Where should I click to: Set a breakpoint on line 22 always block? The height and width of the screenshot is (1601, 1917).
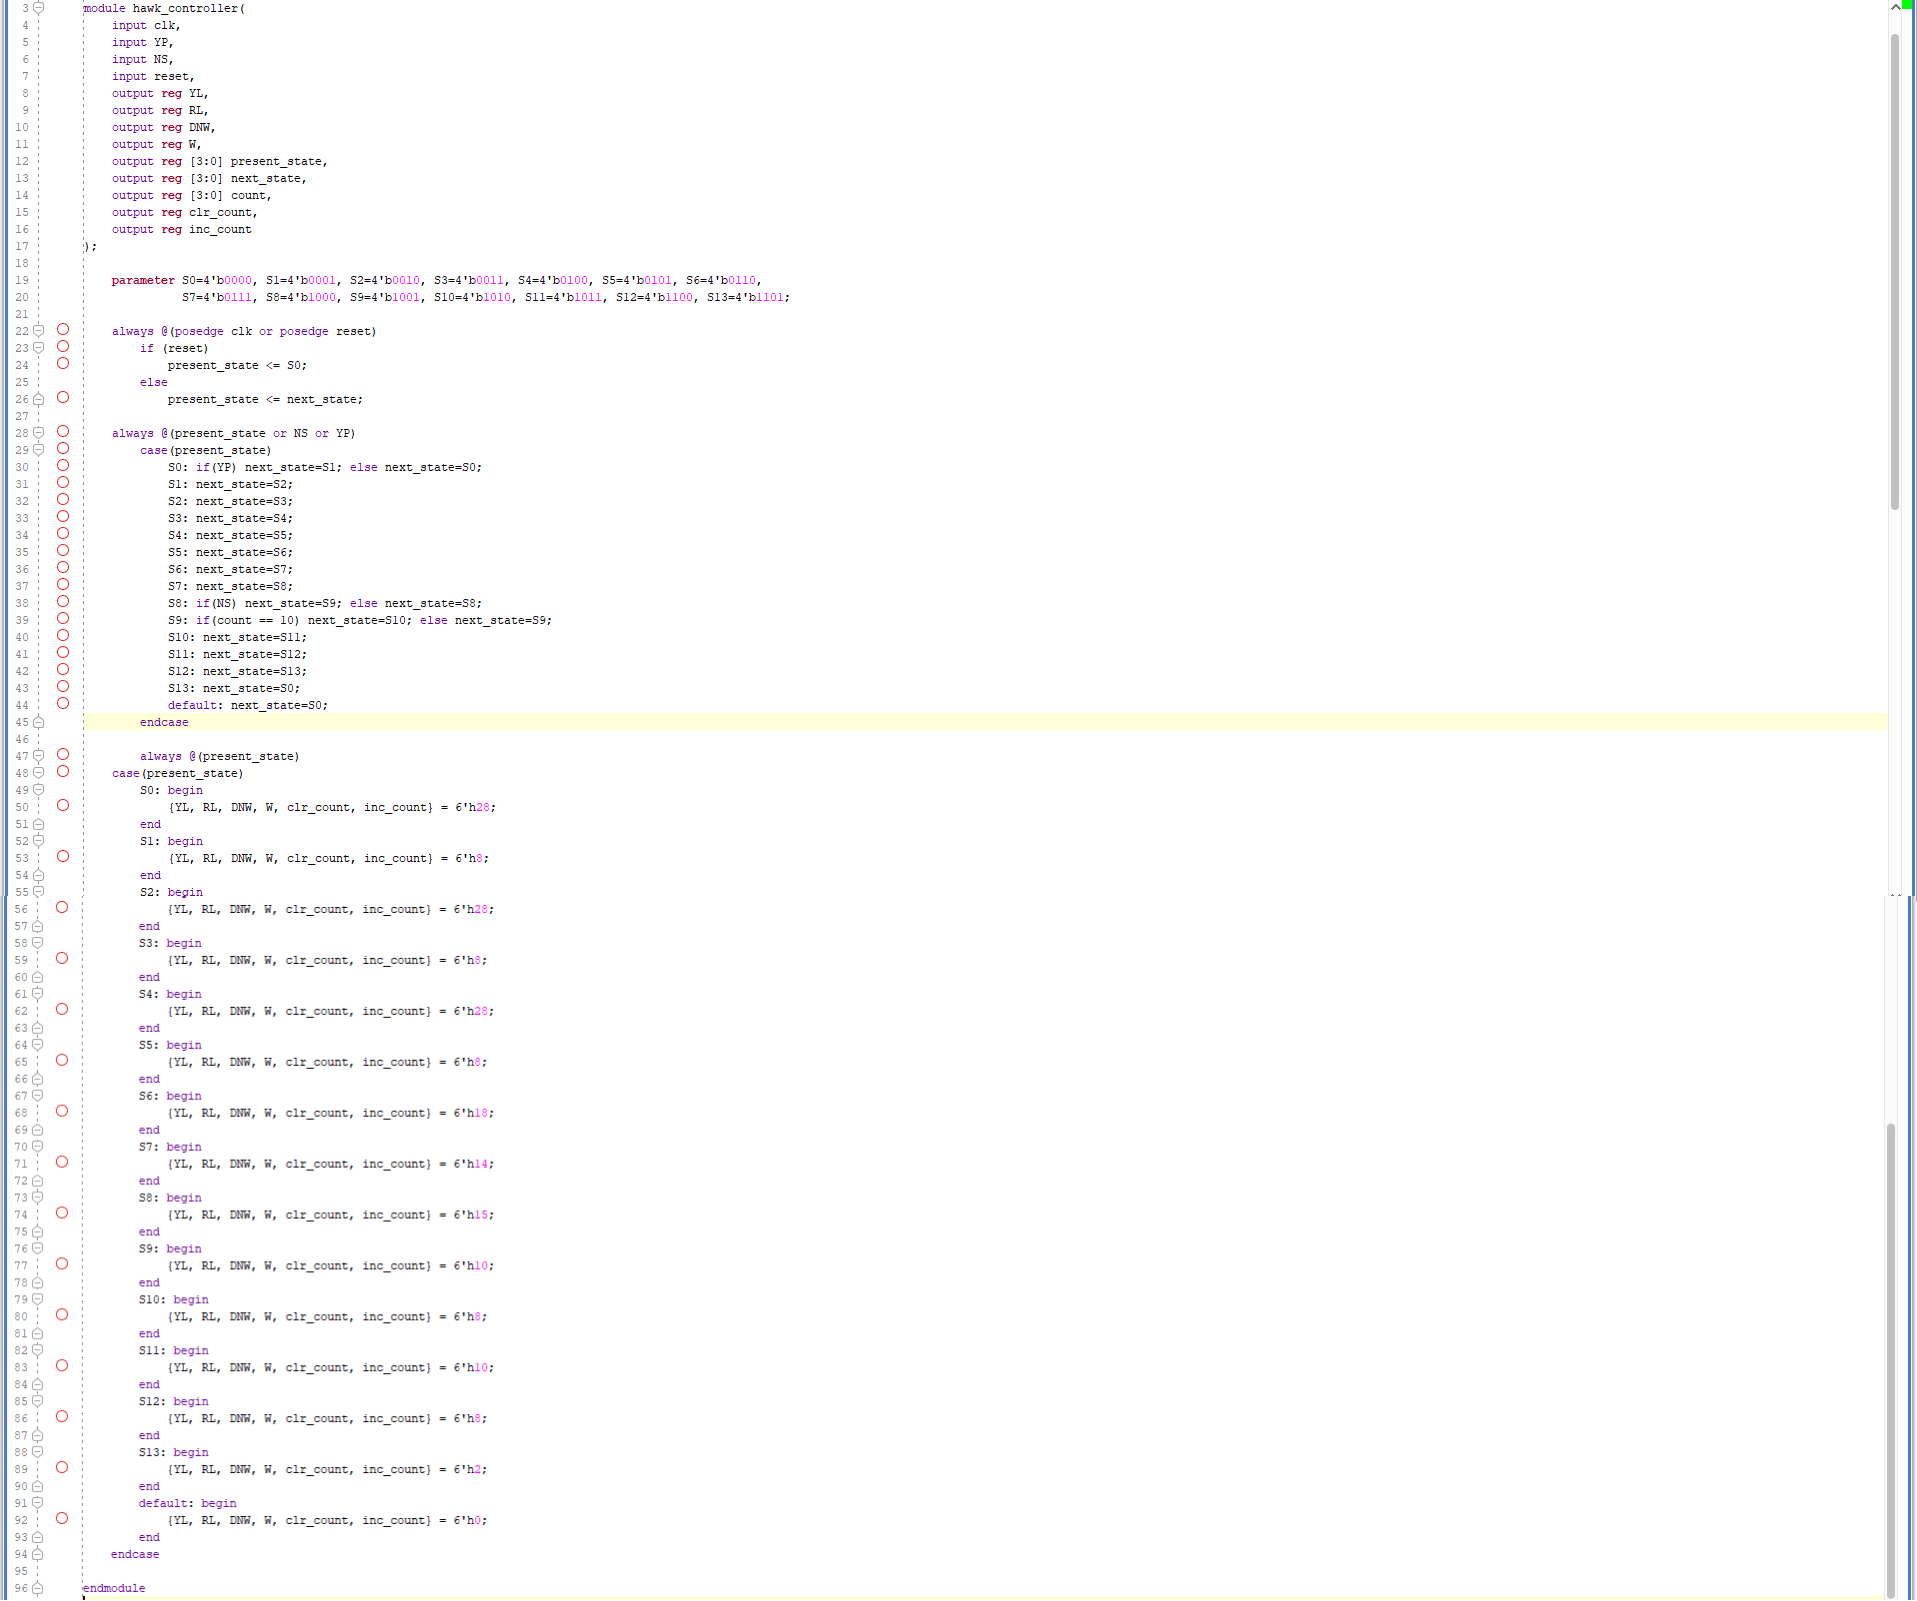pos(62,331)
